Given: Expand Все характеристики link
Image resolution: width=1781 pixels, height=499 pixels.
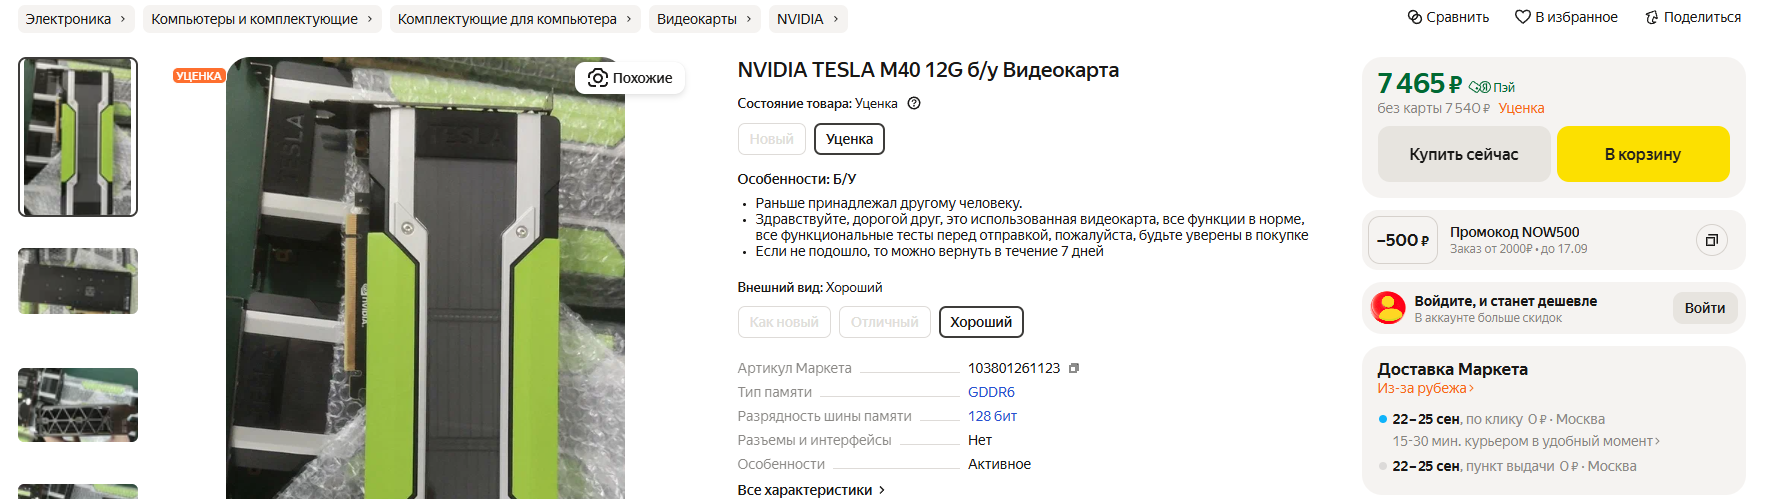Looking at the screenshot, I should (x=811, y=490).
